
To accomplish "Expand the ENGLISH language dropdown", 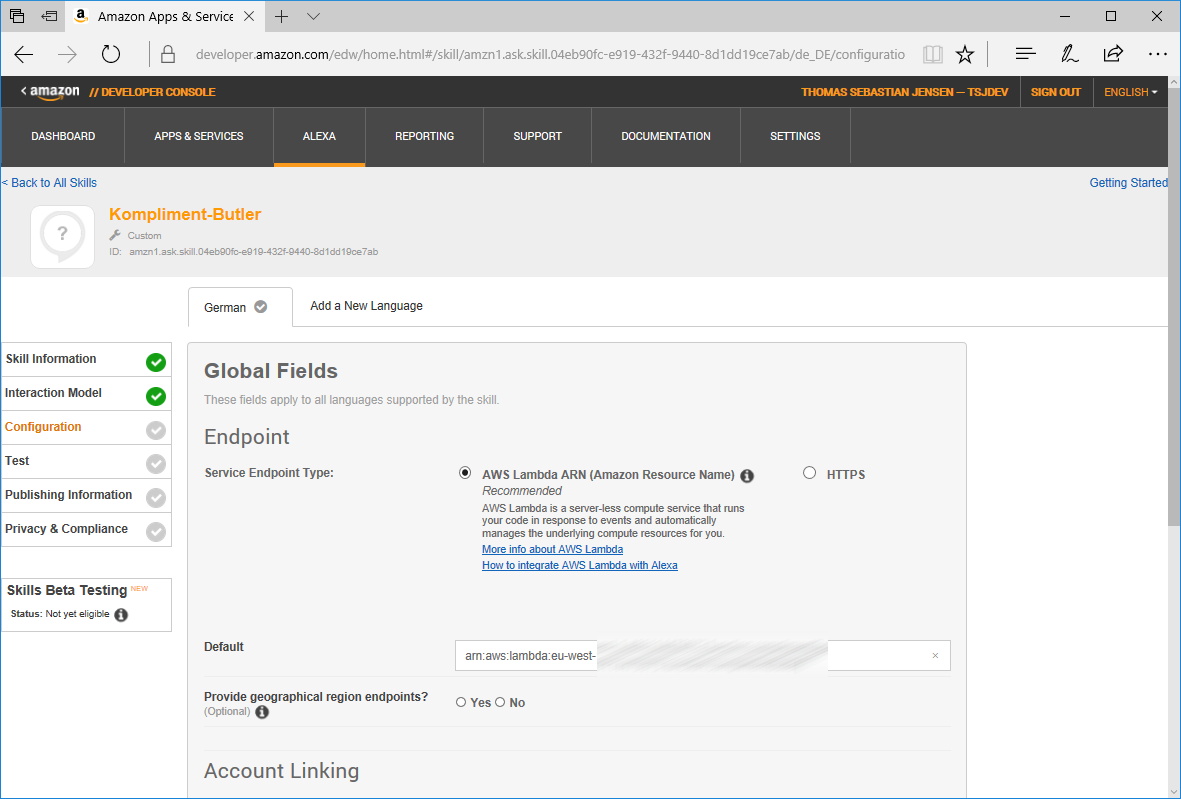I will pyautogui.click(x=1130, y=92).
